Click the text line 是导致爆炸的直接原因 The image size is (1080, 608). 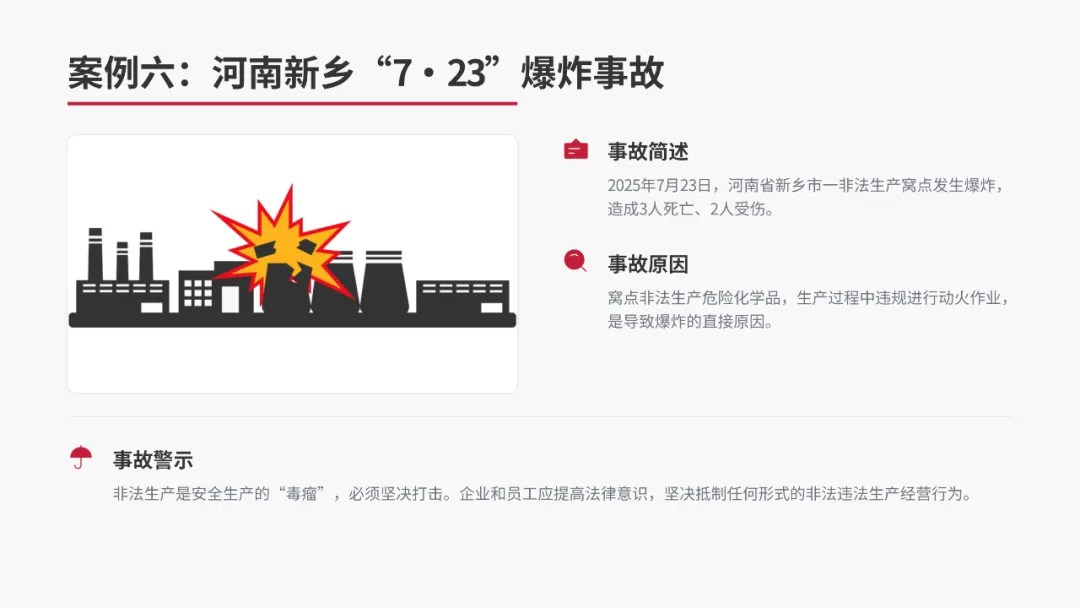(691, 322)
